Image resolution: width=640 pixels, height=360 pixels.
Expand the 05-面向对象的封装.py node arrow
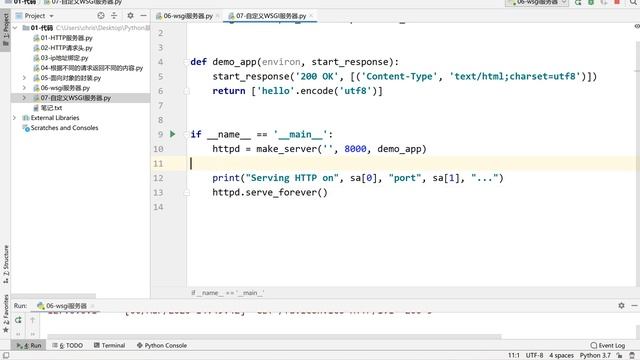coord(24,78)
